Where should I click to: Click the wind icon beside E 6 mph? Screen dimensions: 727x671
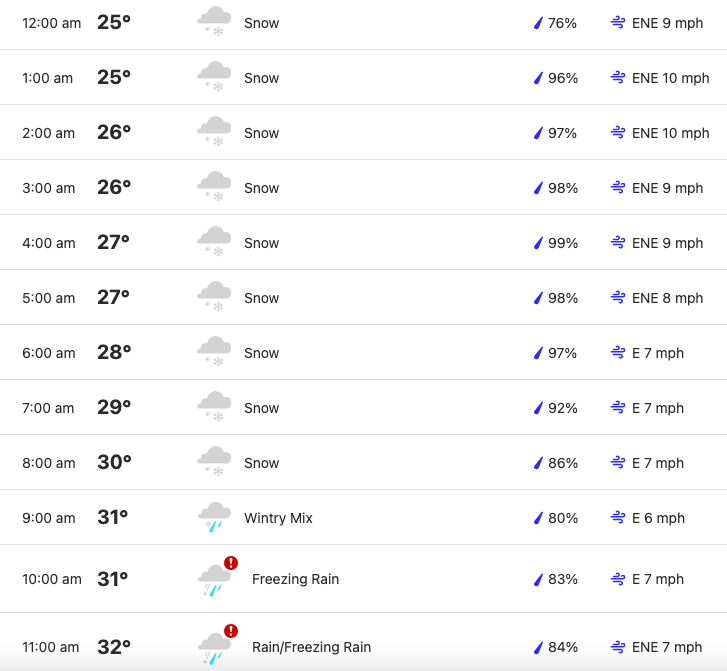[x=618, y=518]
